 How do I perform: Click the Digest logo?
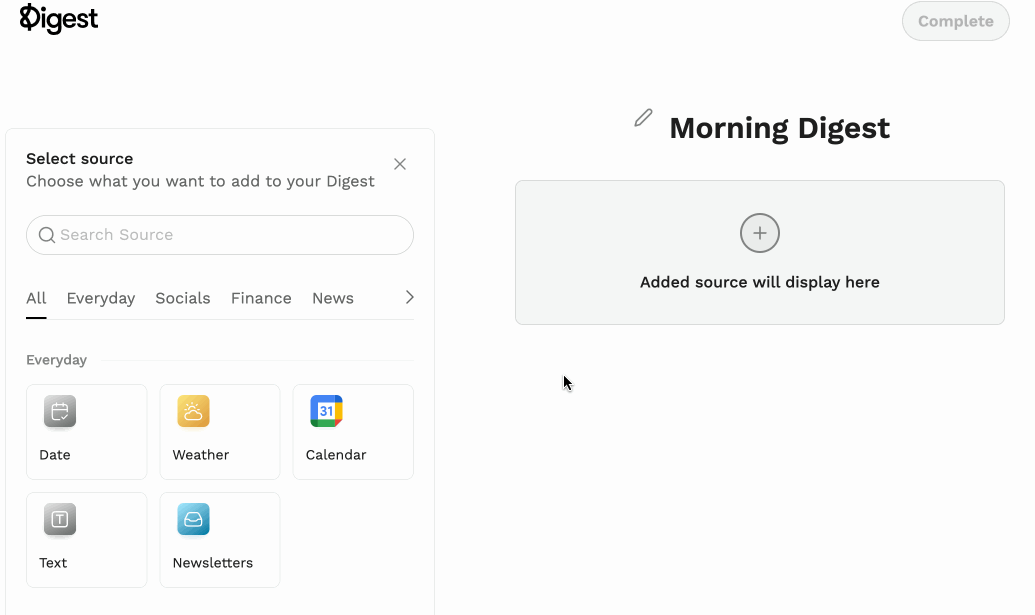[x=59, y=19]
